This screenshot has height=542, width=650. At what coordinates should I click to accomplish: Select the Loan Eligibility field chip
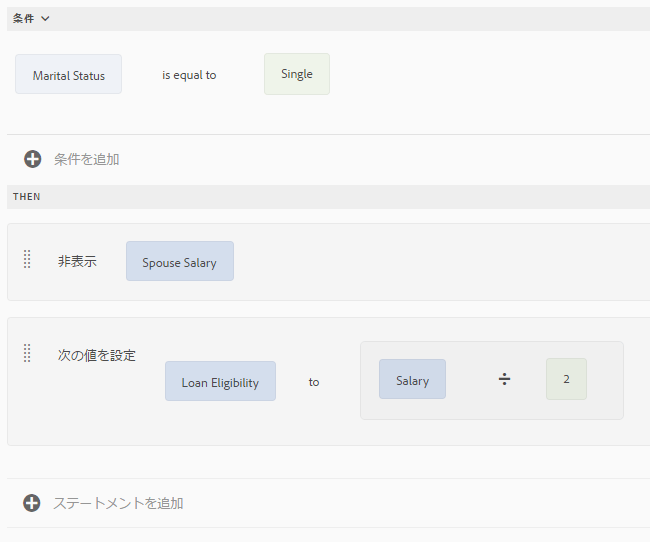point(221,381)
